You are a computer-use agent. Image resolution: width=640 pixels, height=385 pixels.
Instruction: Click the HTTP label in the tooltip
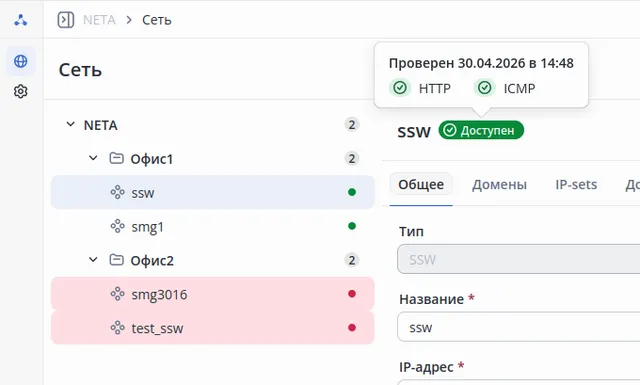tap(435, 88)
